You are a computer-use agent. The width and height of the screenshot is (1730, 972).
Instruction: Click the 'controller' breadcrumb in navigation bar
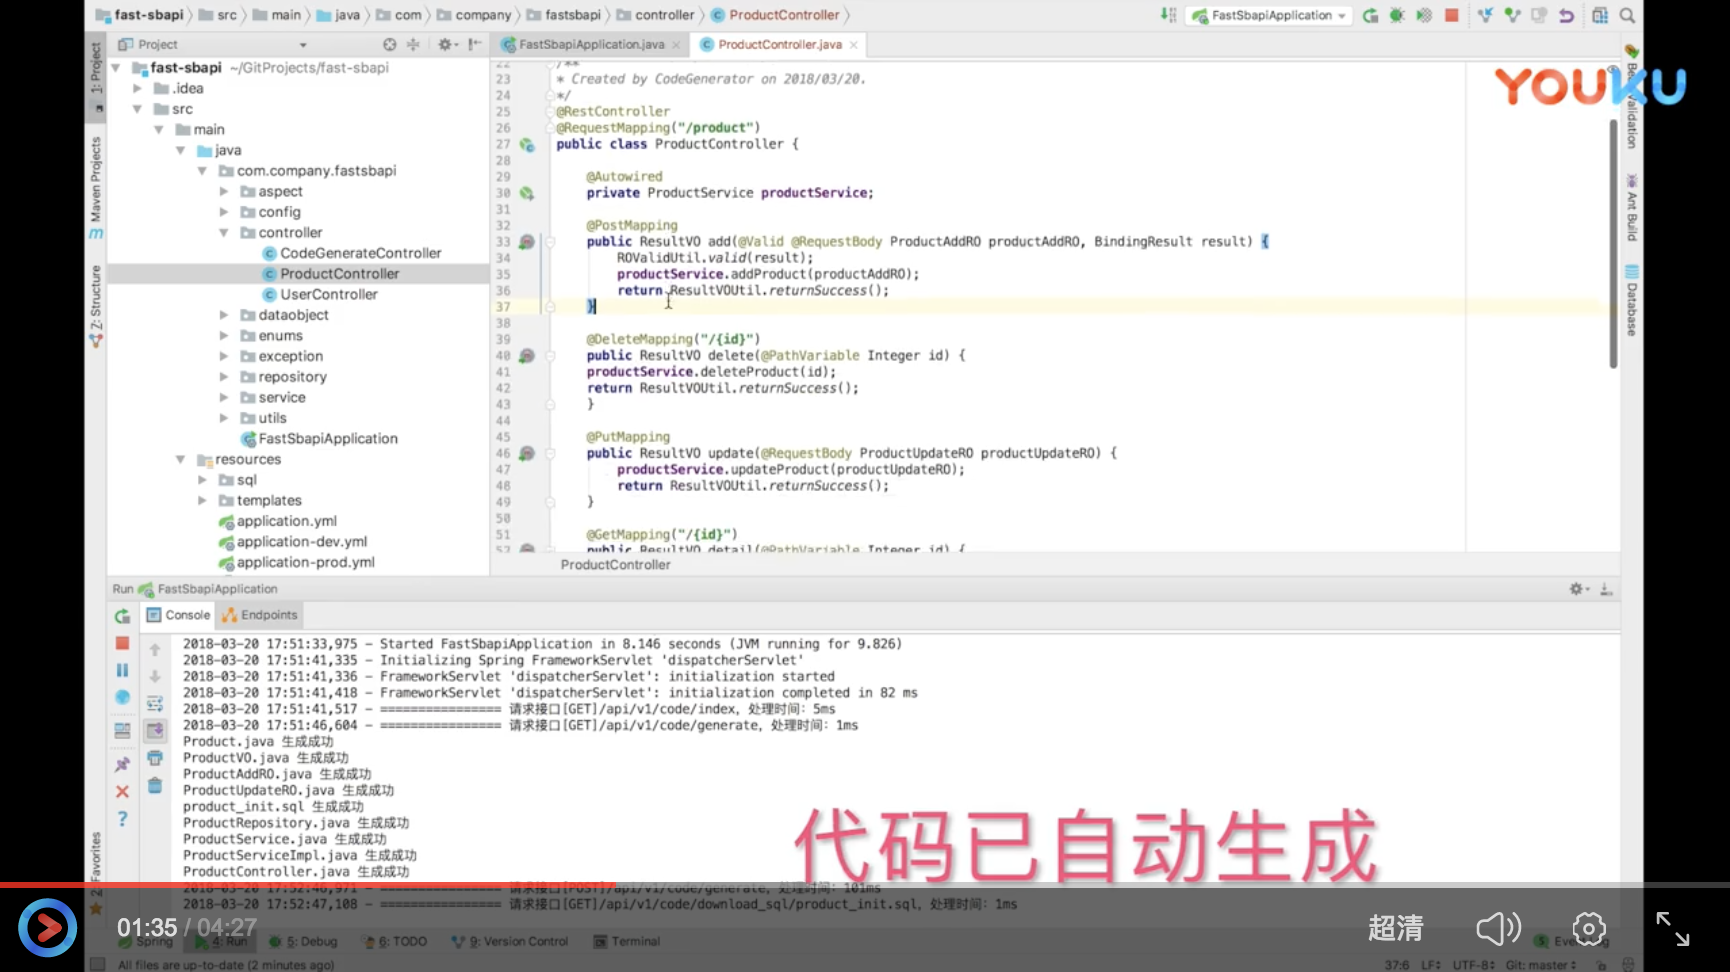pos(655,15)
